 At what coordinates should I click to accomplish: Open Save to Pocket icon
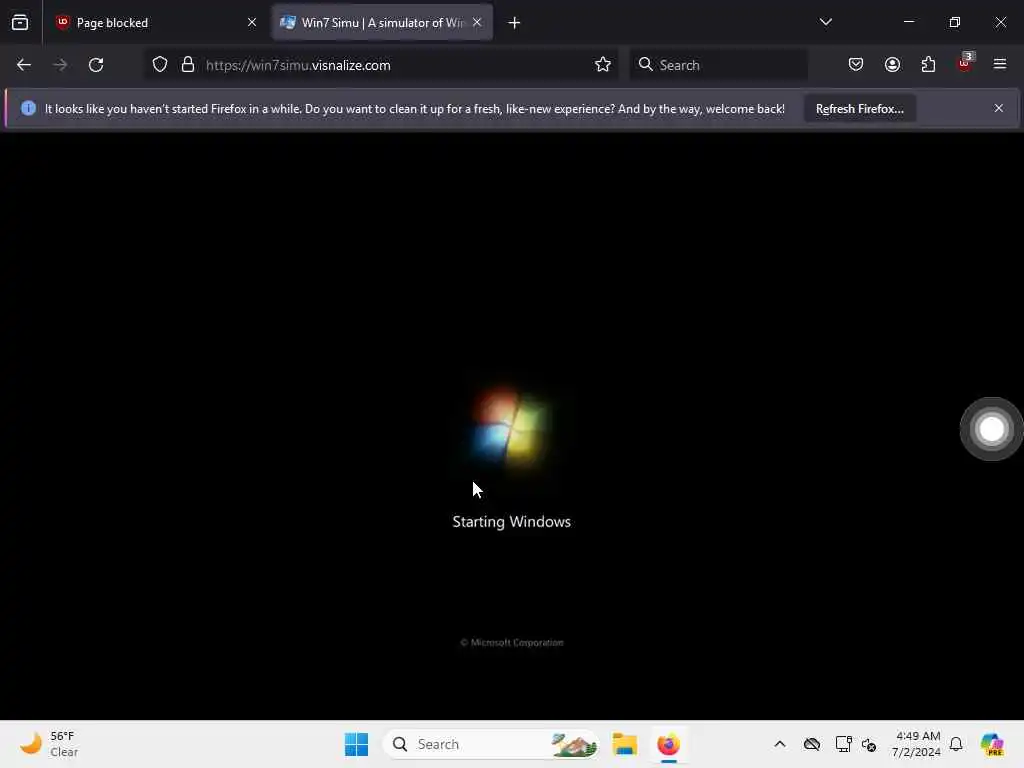(856, 65)
